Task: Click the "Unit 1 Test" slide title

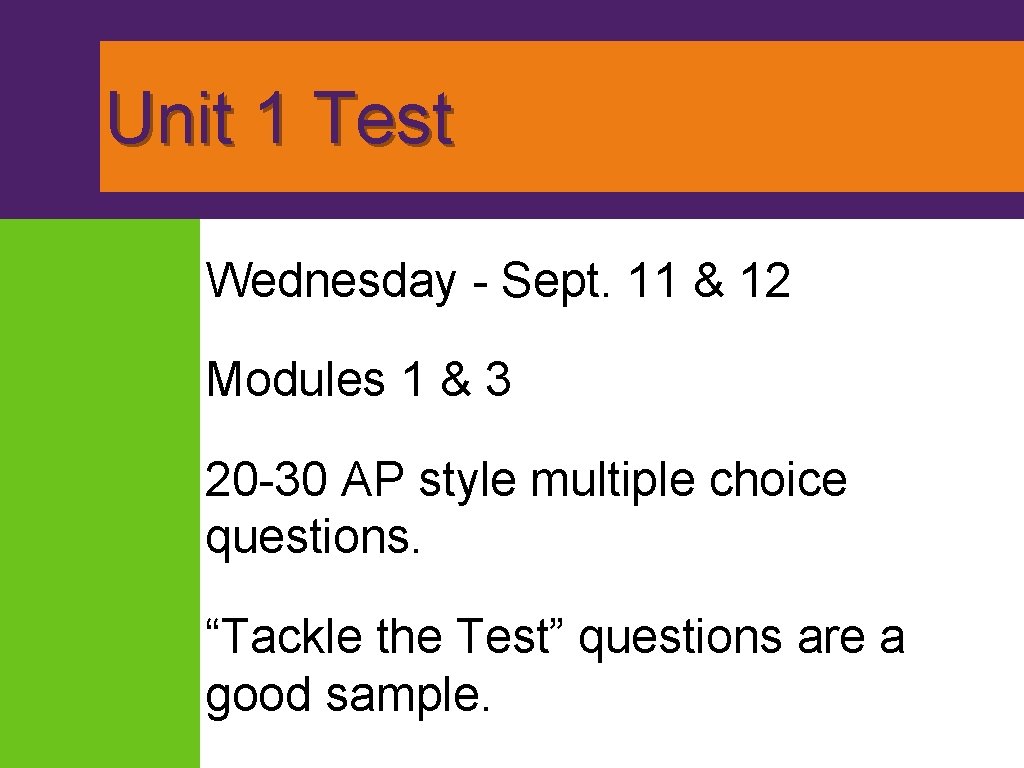Action: tap(281, 118)
